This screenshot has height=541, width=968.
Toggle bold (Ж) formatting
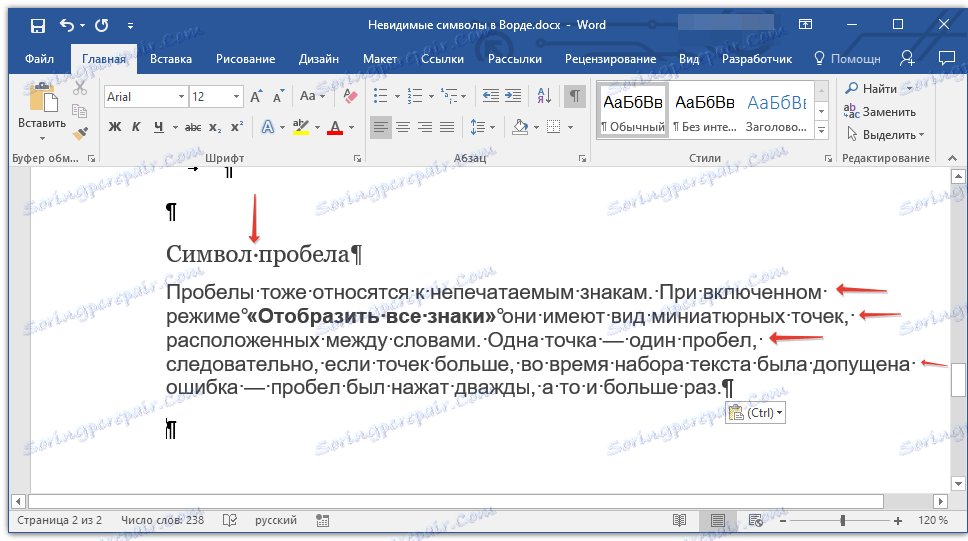click(x=114, y=127)
